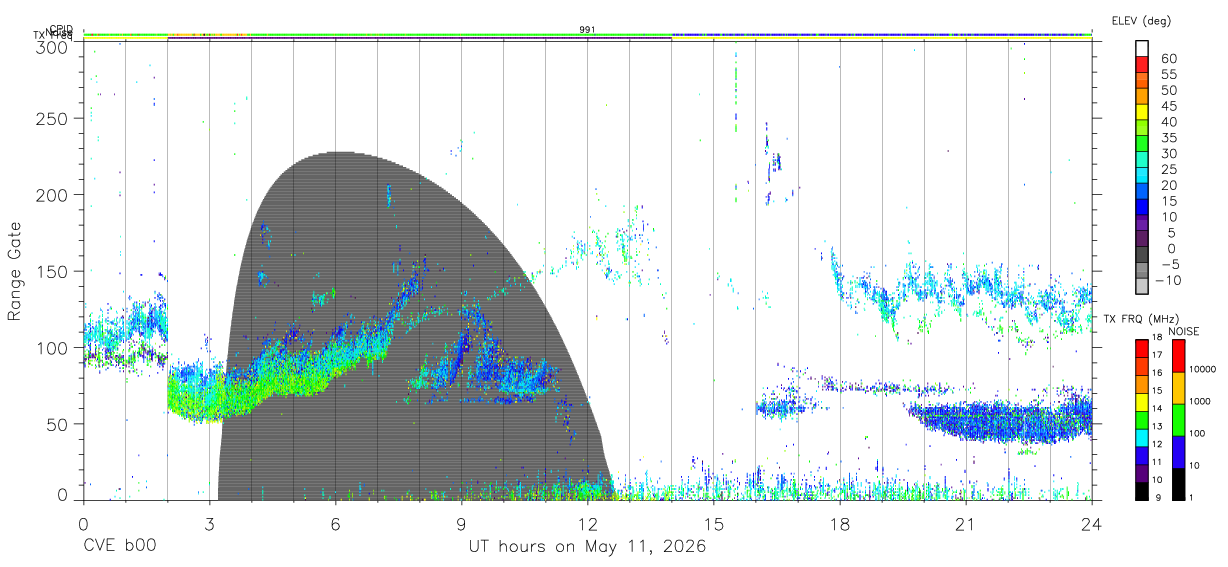Click the '3' UT hour tick label
The width and height of the screenshot is (1228, 567).
209,523
